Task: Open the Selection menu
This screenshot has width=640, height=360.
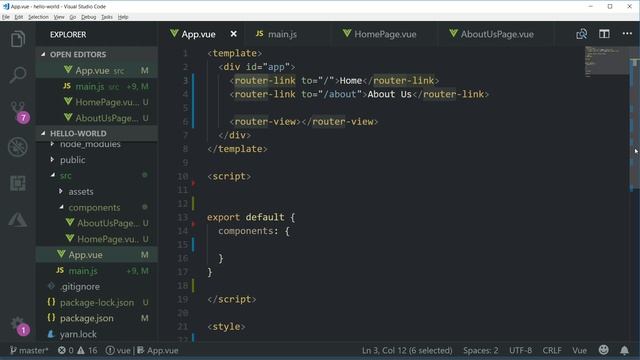Action: pos(38,17)
